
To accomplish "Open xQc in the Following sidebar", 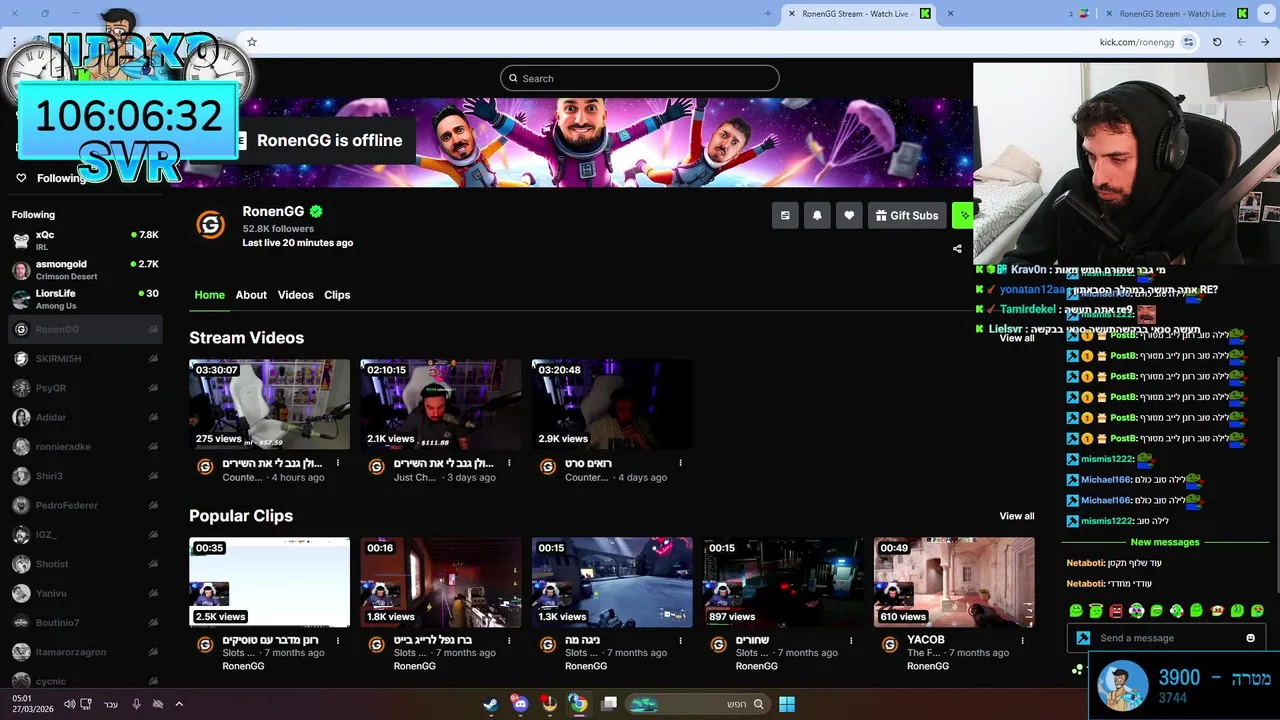I will pos(85,240).
